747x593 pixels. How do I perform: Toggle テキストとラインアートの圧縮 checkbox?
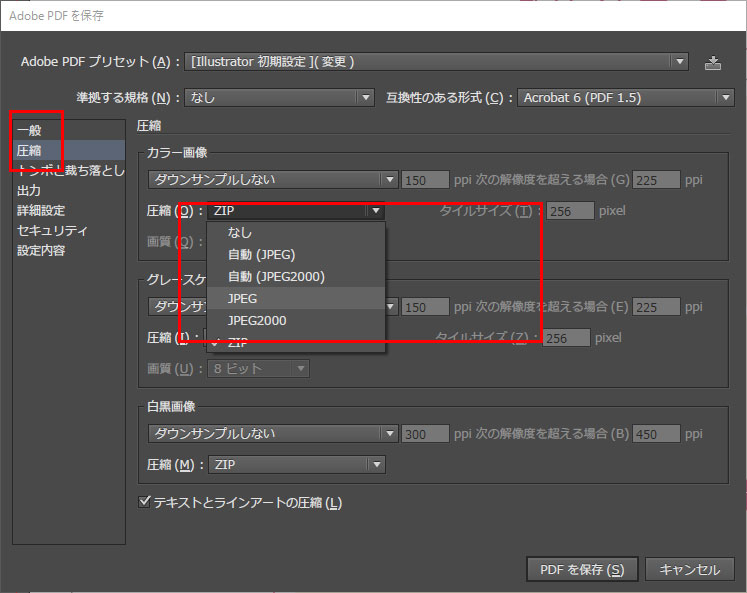pos(145,502)
